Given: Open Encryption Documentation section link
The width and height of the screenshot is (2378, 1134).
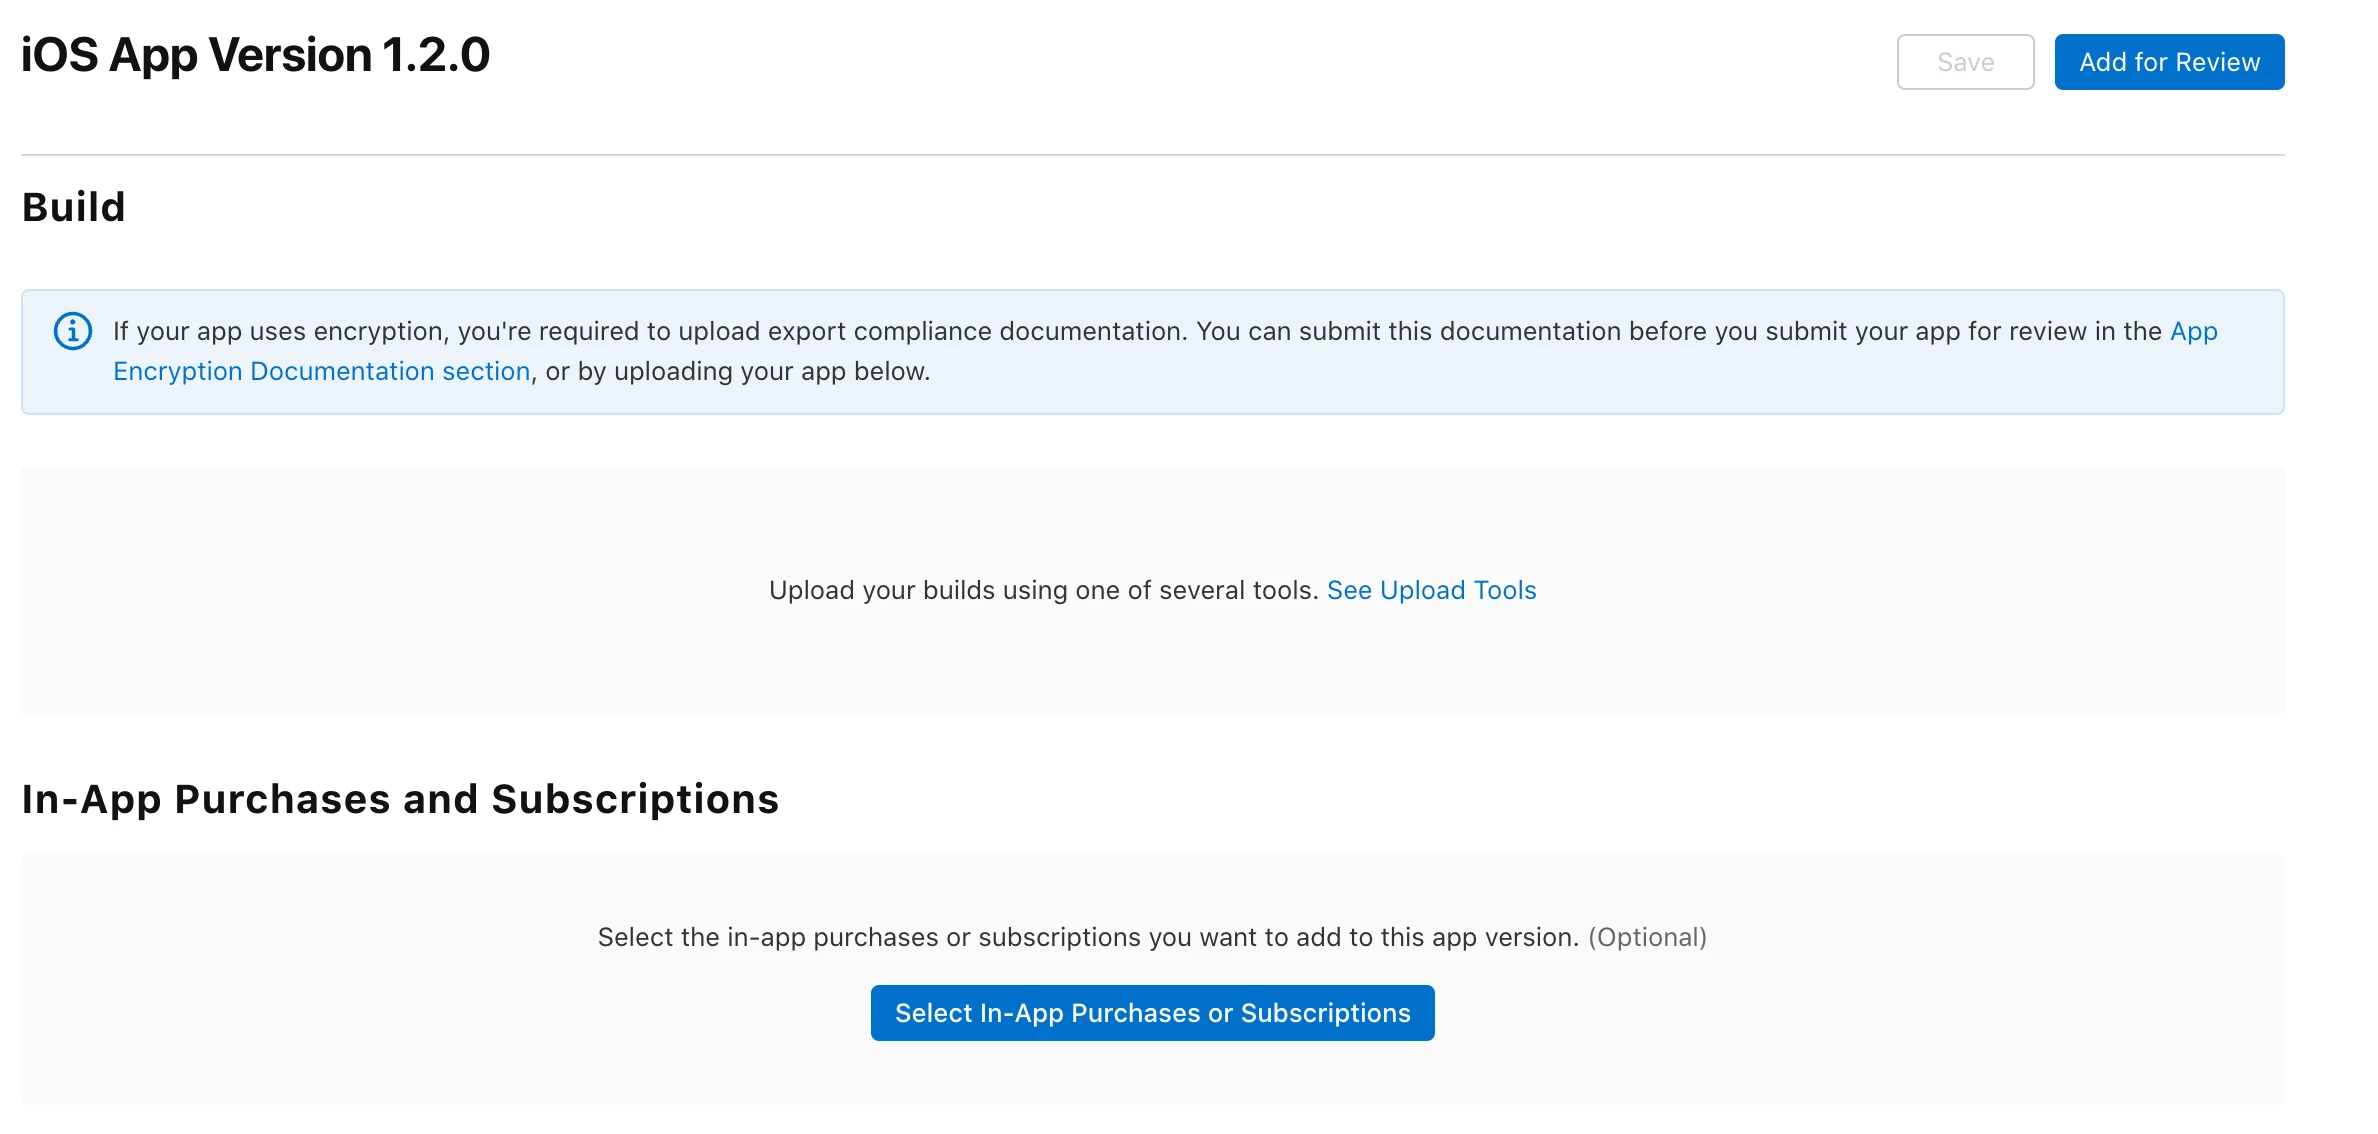Looking at the screenshot, I should click(x=321, y=371).
